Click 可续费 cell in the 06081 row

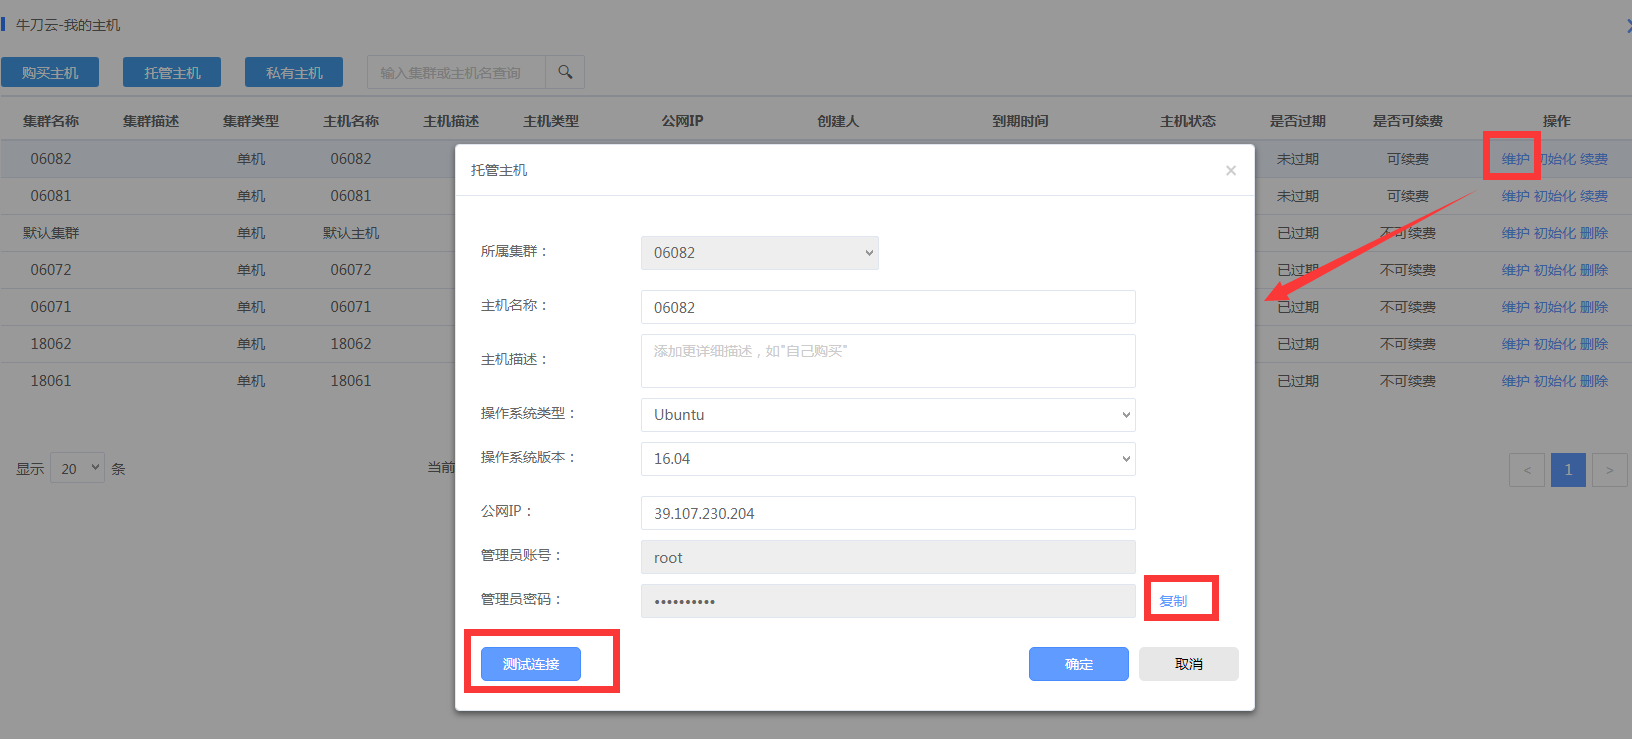(1408, 196)
